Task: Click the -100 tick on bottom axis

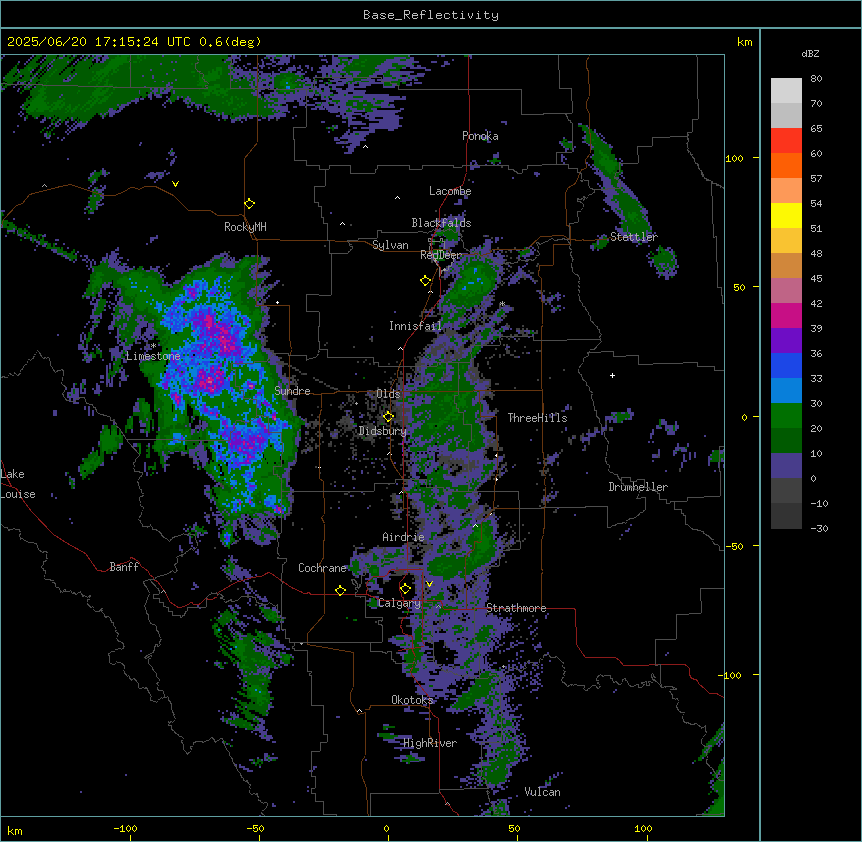Action: [125, 828]
